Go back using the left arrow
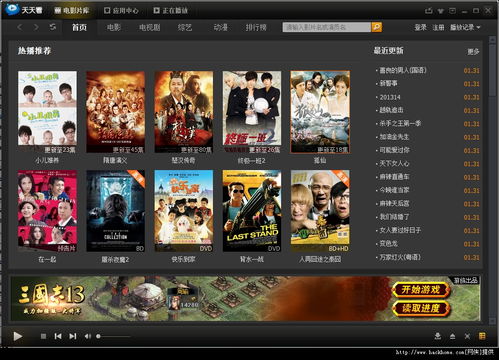 click(20, 27)
